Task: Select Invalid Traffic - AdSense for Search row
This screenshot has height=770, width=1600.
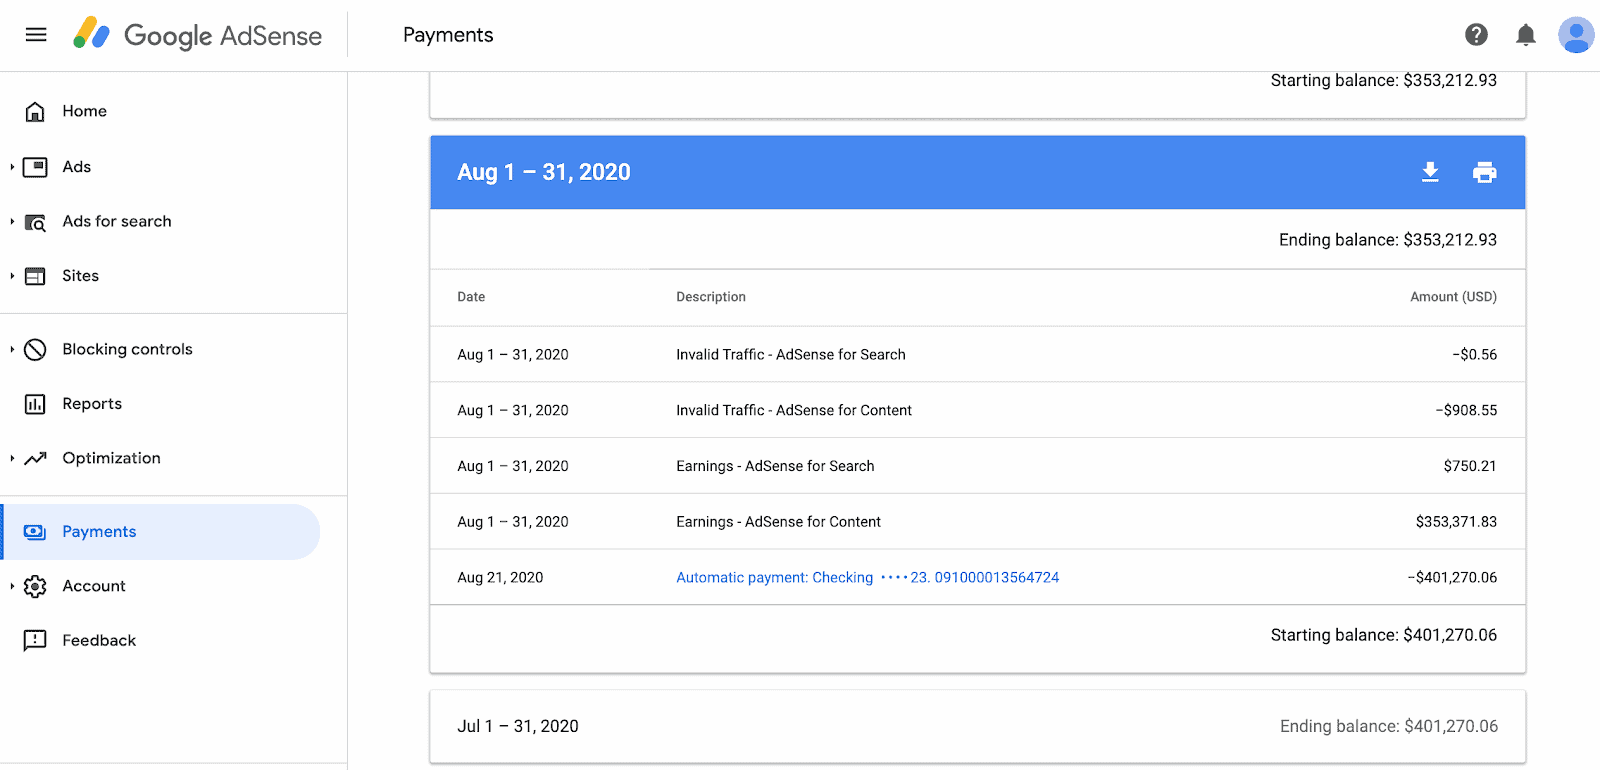Action: pyautogui.click(x=978, y=355)
